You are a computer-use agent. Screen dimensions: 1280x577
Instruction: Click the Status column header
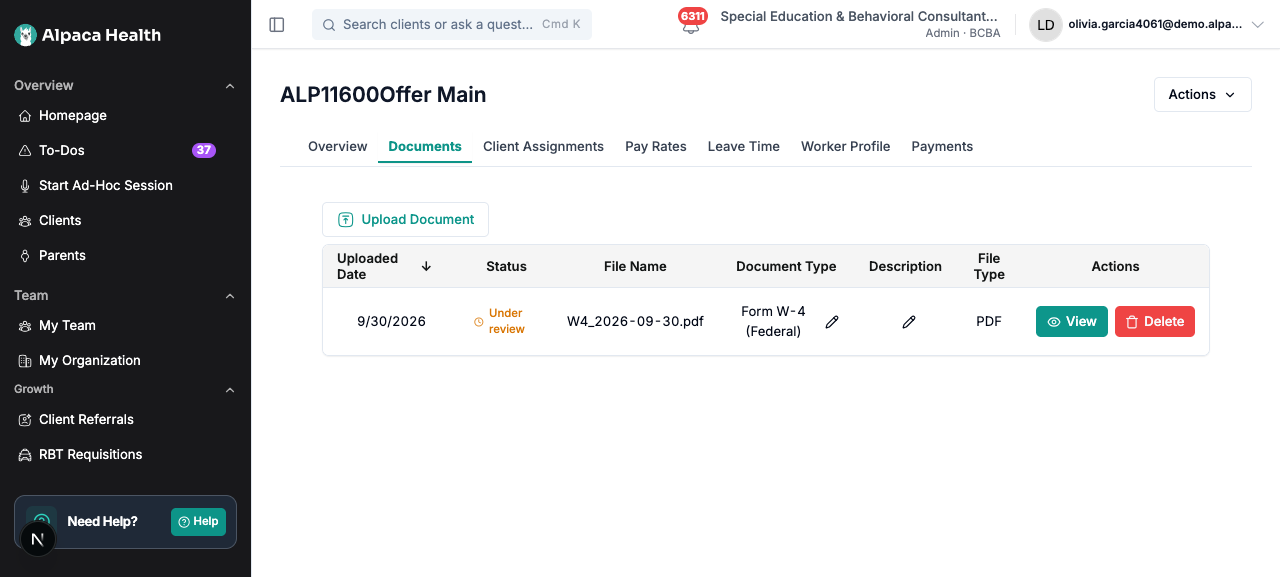point(506,267)
